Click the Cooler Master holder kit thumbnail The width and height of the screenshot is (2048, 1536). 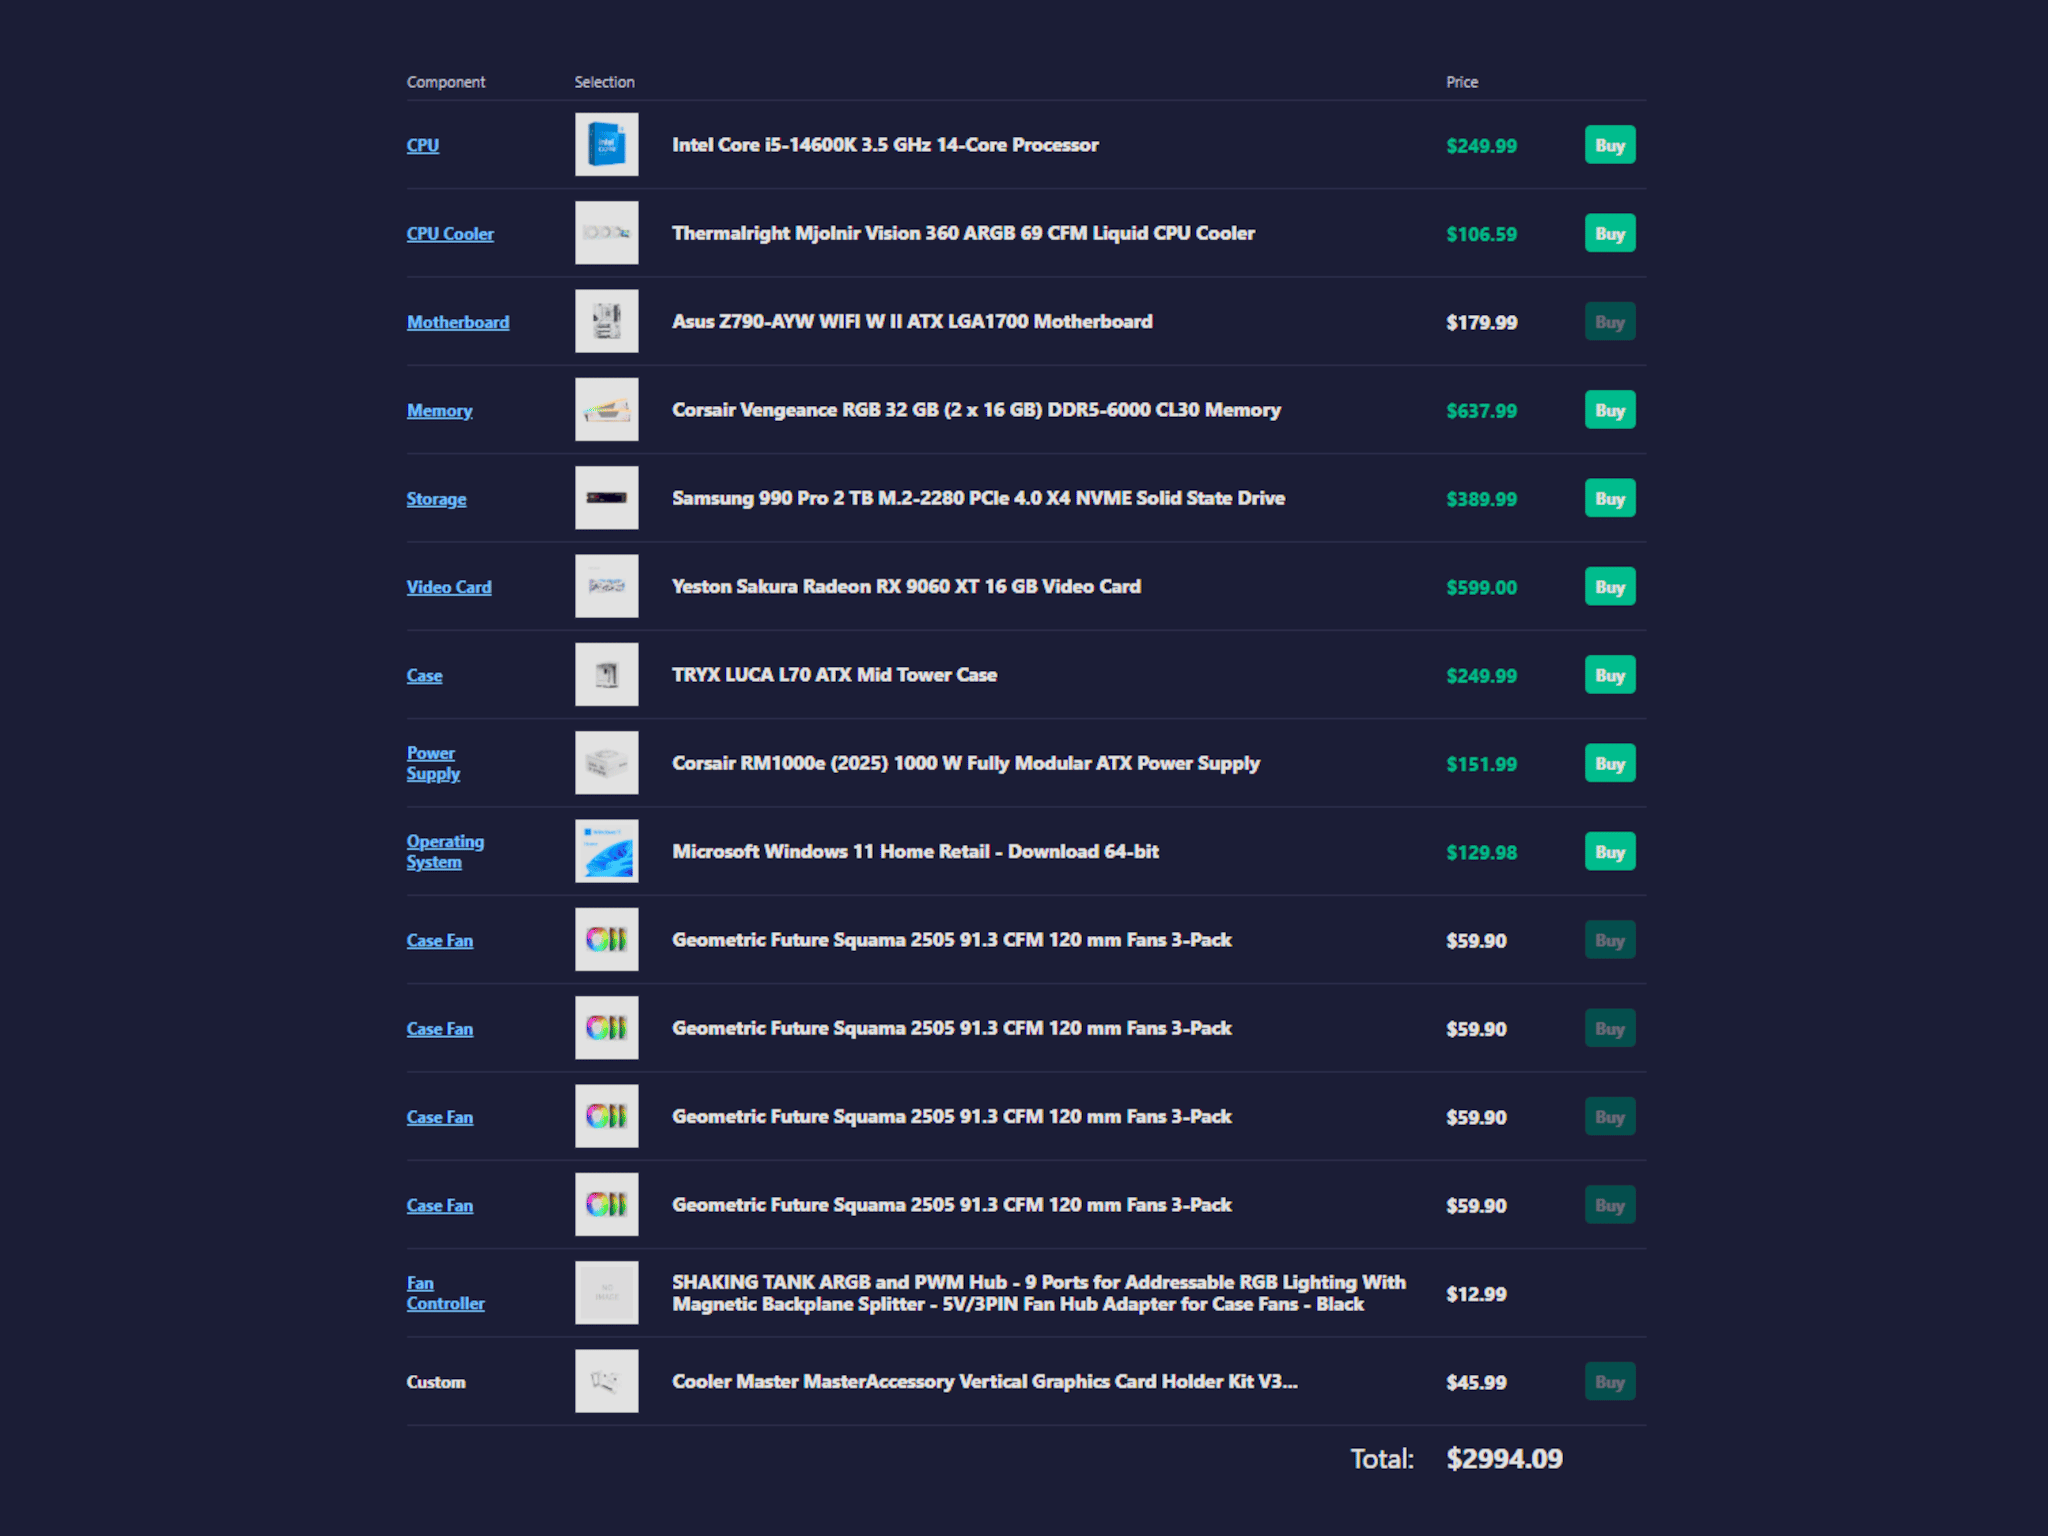click(x=607, y=1382)
